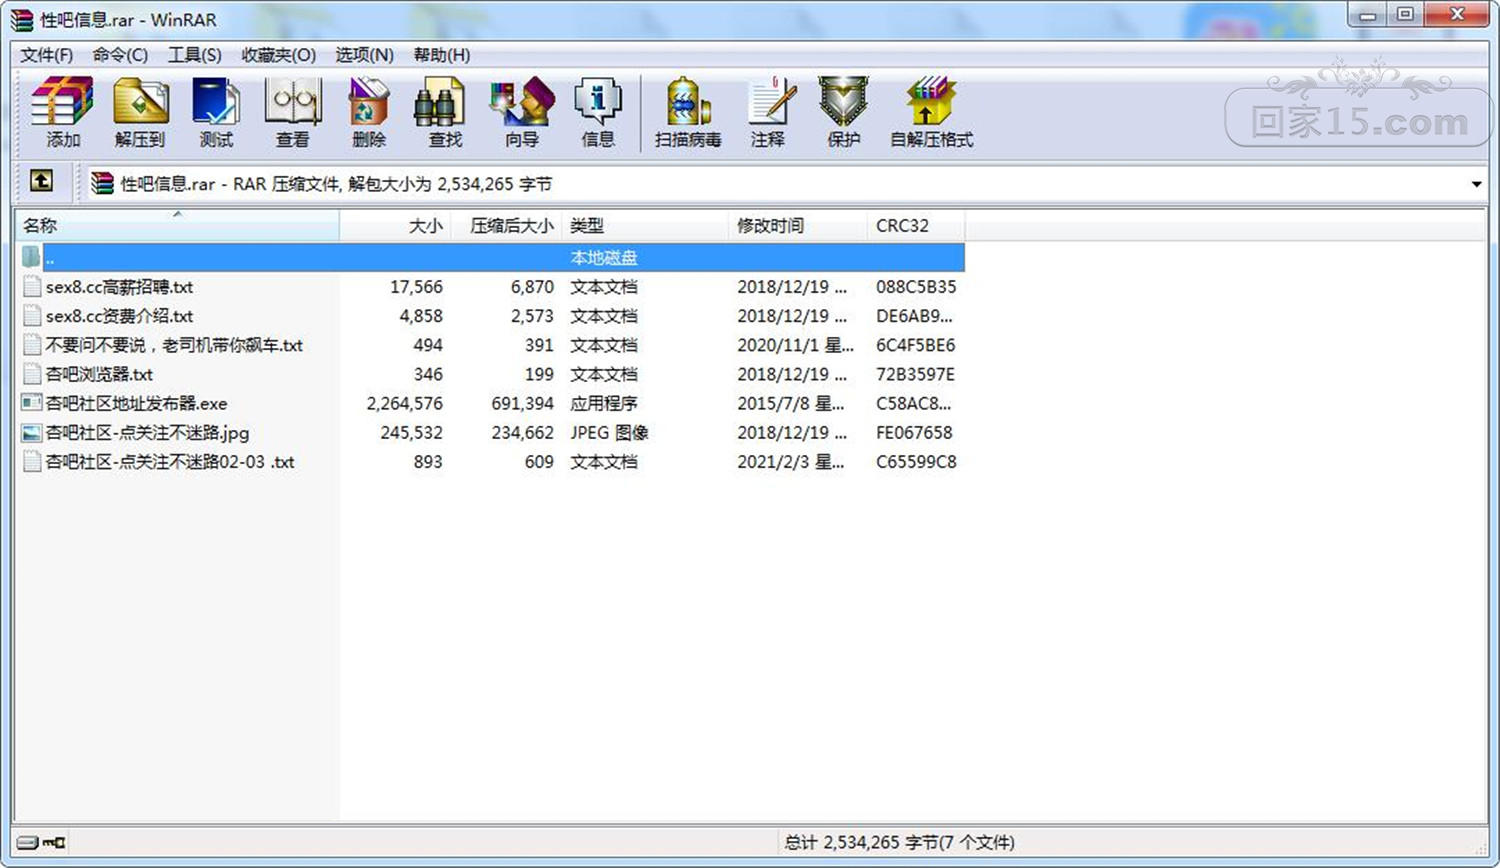Sort by Packed Size (压缩后大小) header
The width and height of the screenshot is (1500, 868).
pyautogui.click(x=507, y=225)
